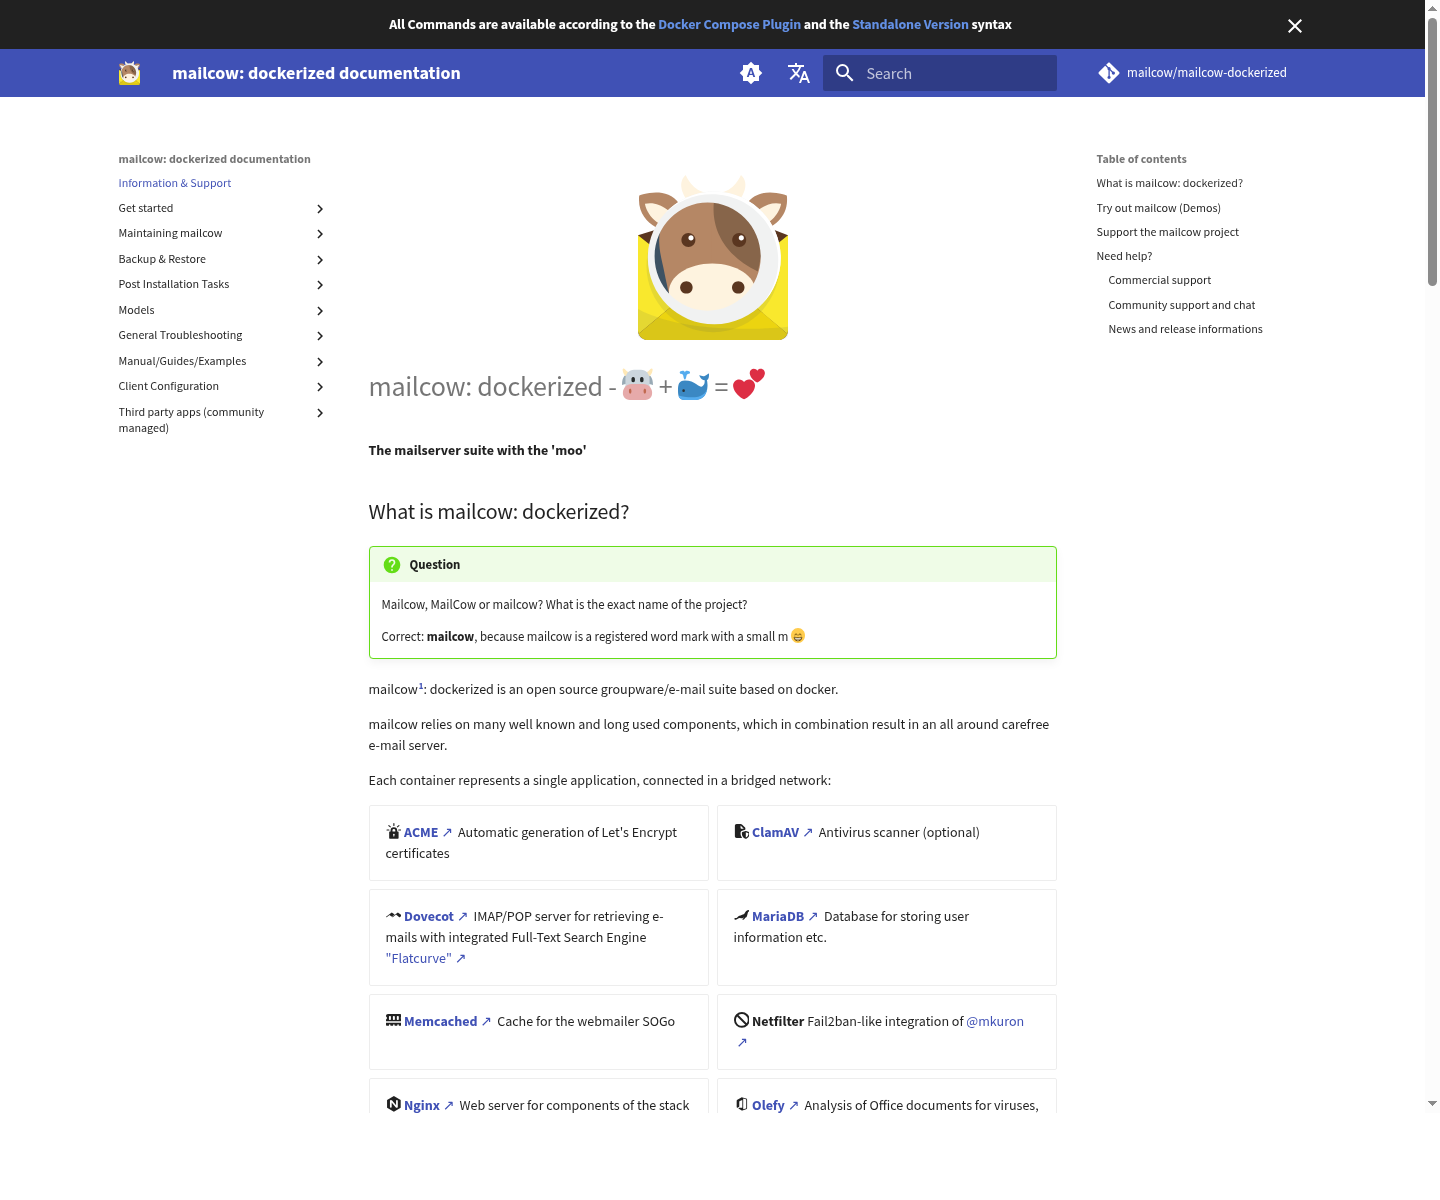Select Information & Support in sidebar
The height and width of the screenshot is (1200, 1440).
point(175,183)
